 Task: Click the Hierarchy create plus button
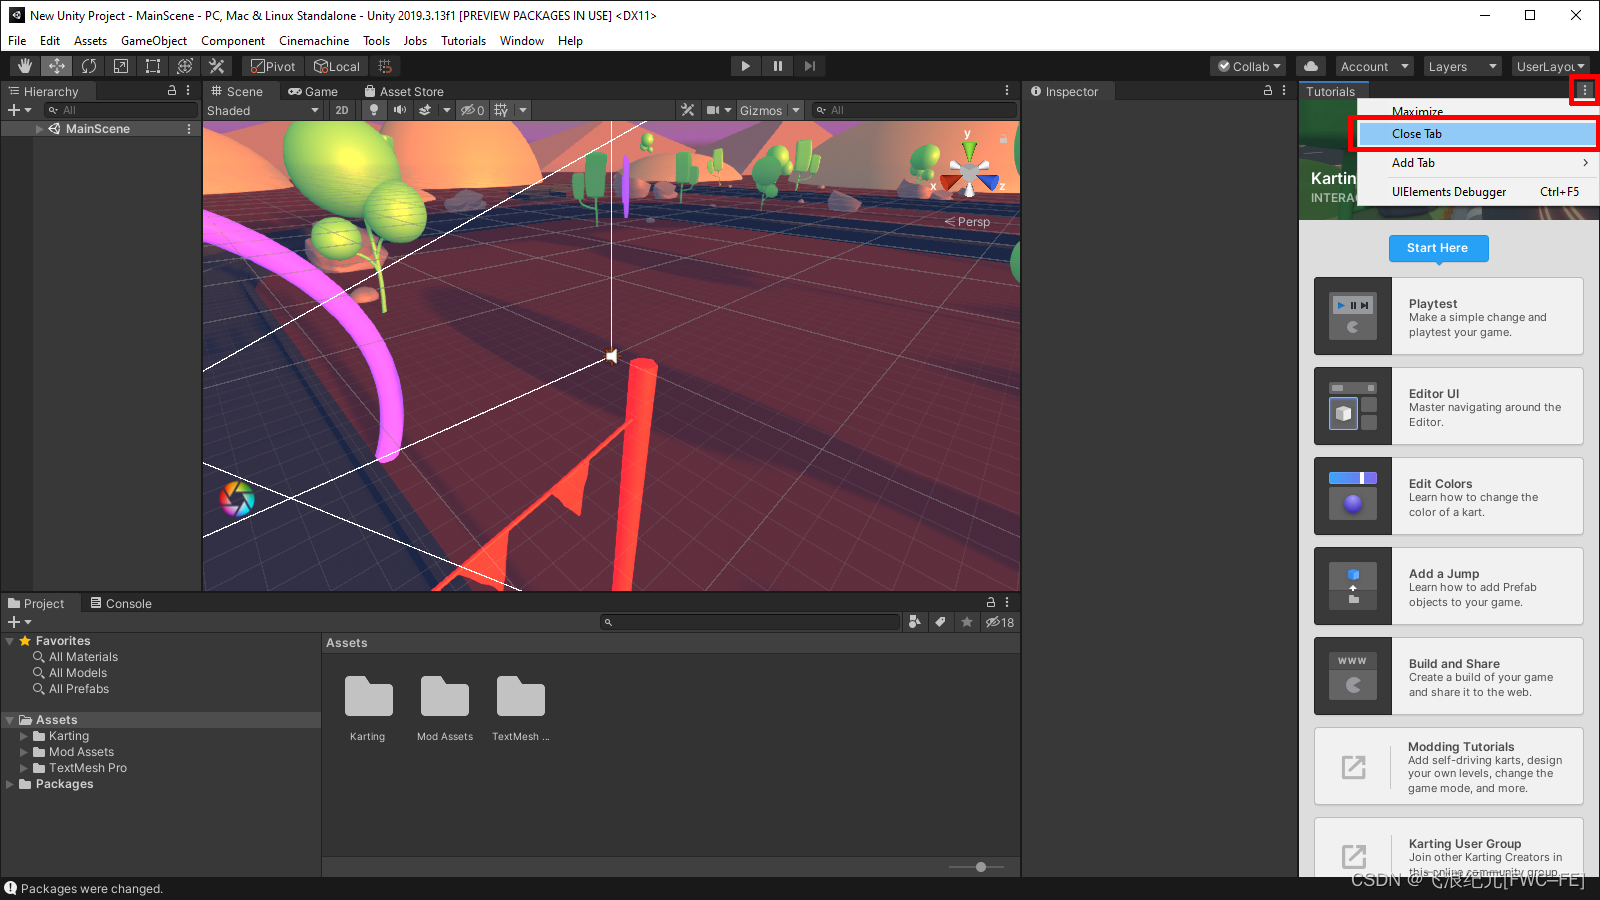(19, 110)
